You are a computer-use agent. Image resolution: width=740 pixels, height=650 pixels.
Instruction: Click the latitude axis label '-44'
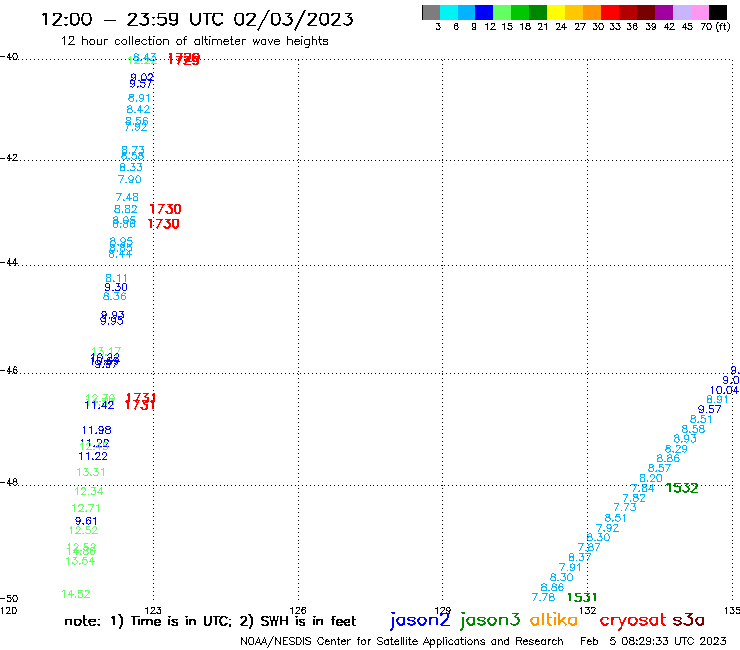9,262
